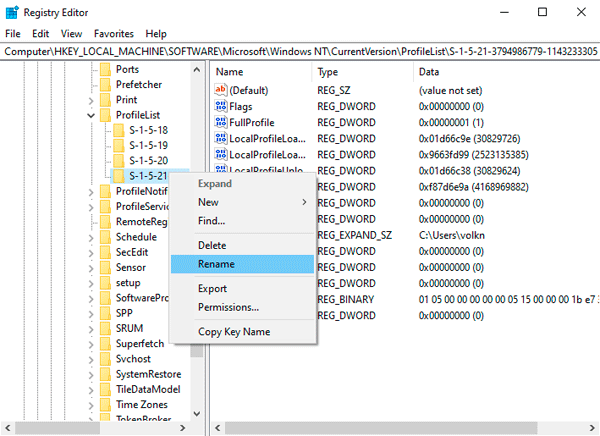The height and width of the screenshot is (436, 600).
Task: Expand the Superfetch tree node
Action: coord(91,345)
